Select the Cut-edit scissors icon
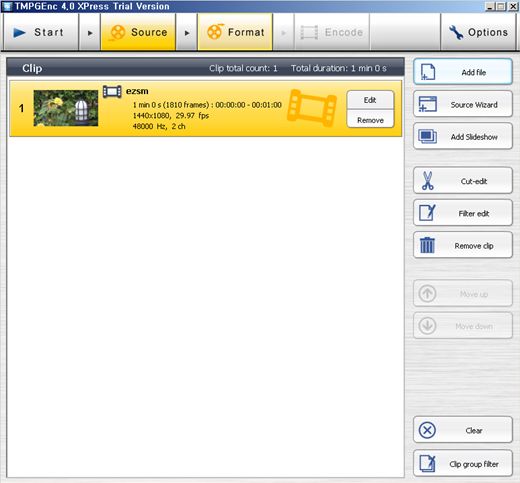Image resolution: width=520 pixels, height=483 pixels. 428,181
